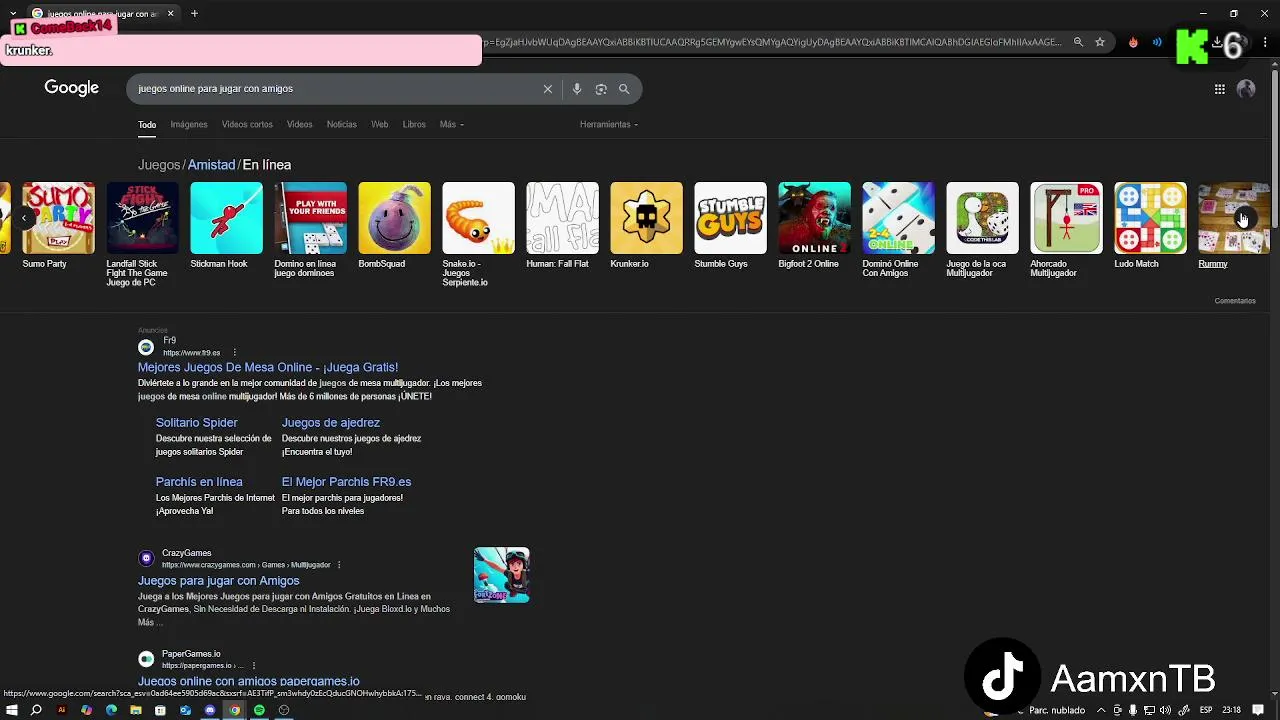Select the Krunker.io game thumbnail
Image resolution: width=1280 pixels, height=720 pixels.
647,218
